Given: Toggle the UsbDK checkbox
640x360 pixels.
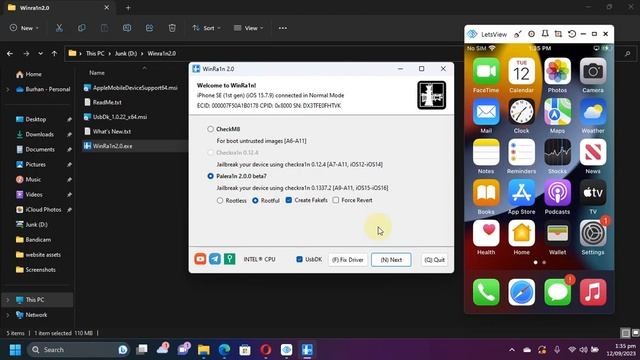Looking at the screenshot, I should point(299,259).
